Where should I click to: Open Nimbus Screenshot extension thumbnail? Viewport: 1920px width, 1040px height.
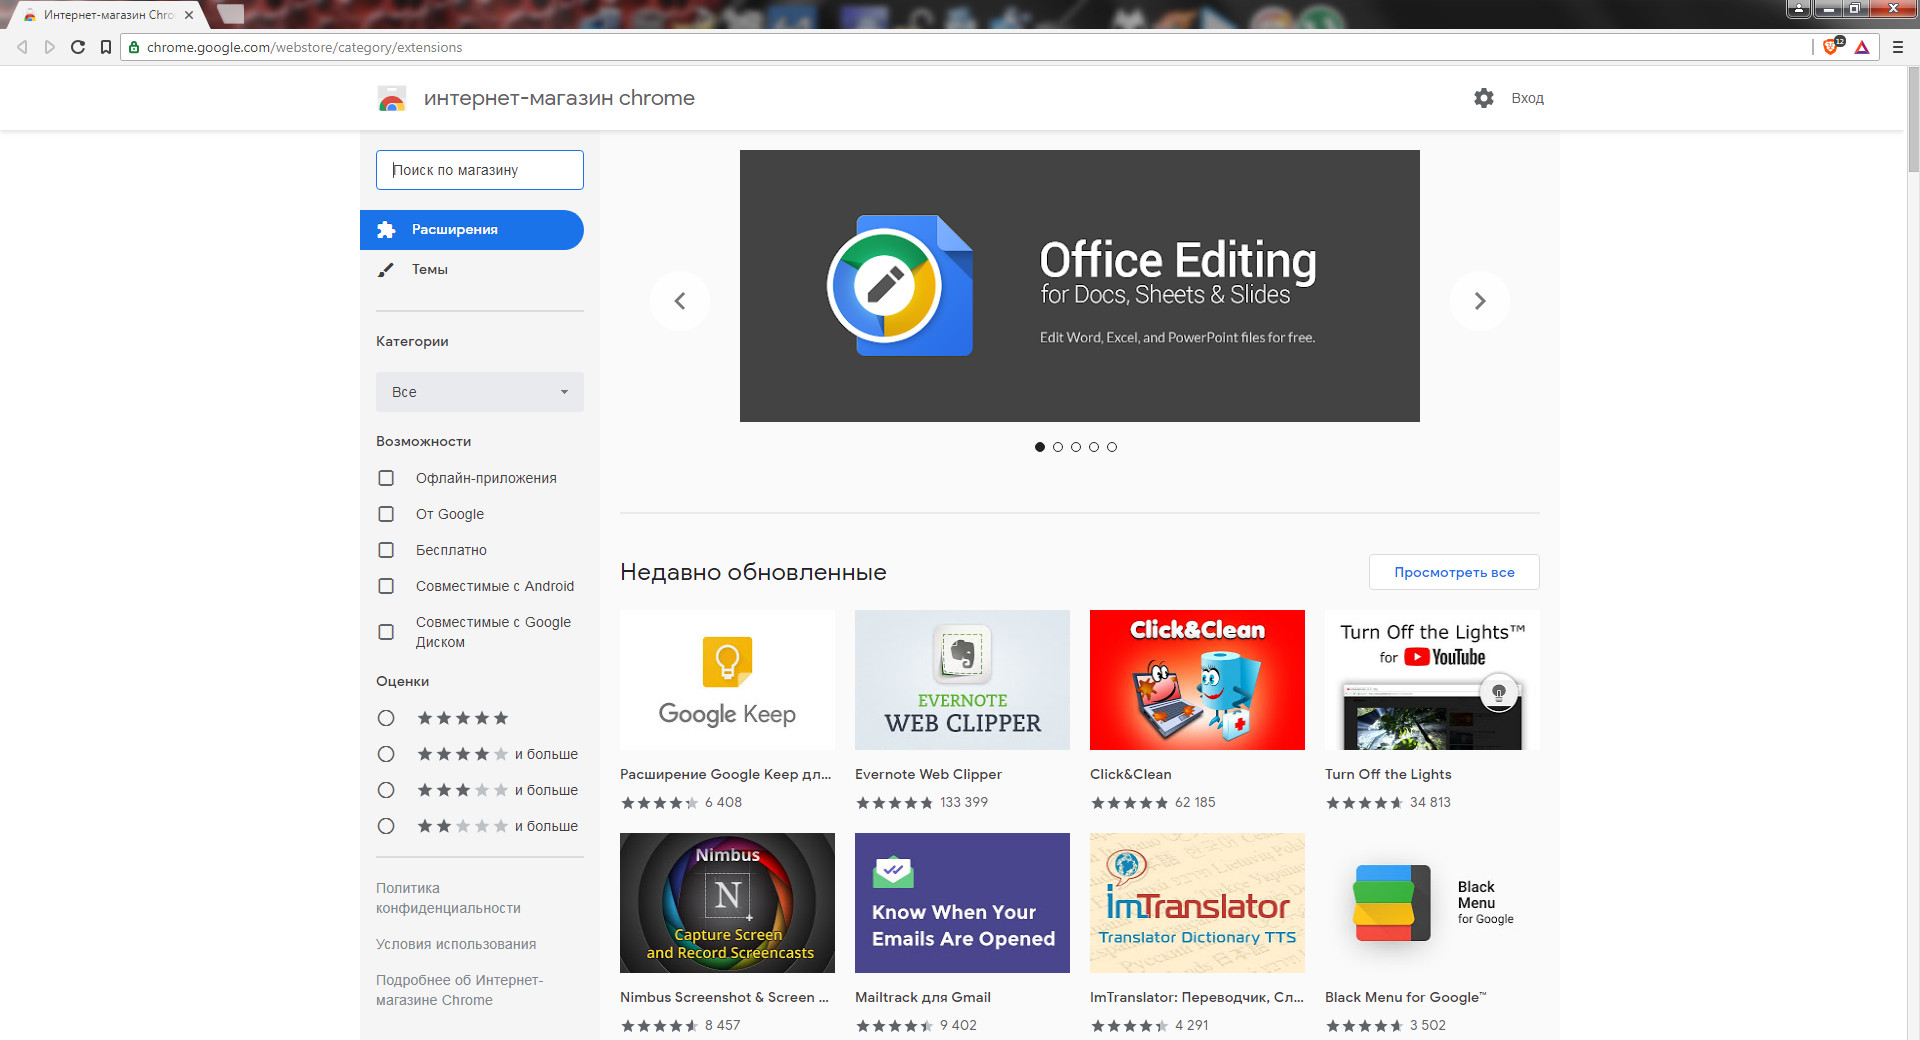(727, 903)
